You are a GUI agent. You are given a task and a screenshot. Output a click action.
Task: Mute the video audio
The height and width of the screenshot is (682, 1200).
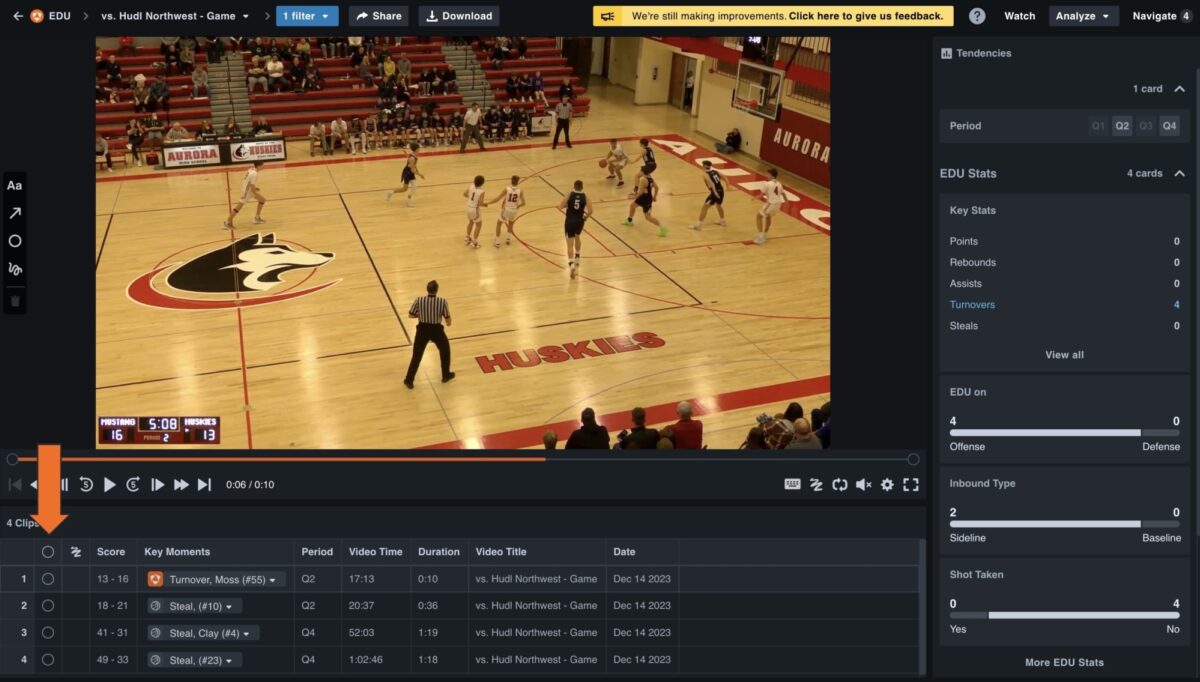pyautogui.click(x=863, y=484)
